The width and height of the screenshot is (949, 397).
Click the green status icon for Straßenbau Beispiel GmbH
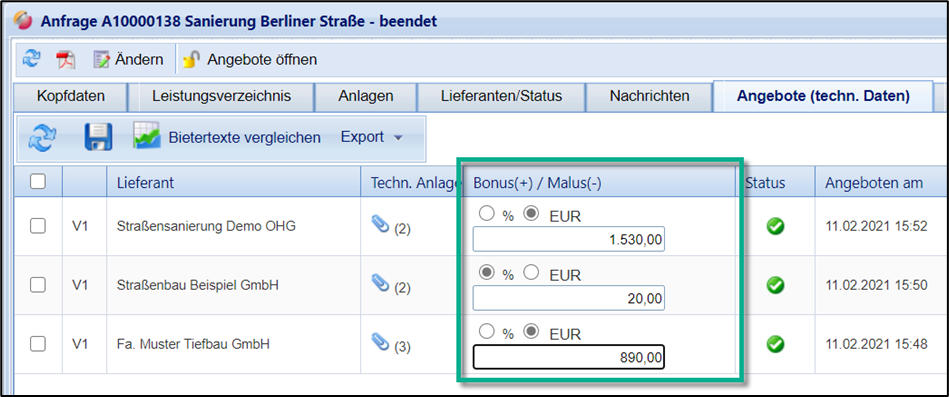(x=775, y=285)
